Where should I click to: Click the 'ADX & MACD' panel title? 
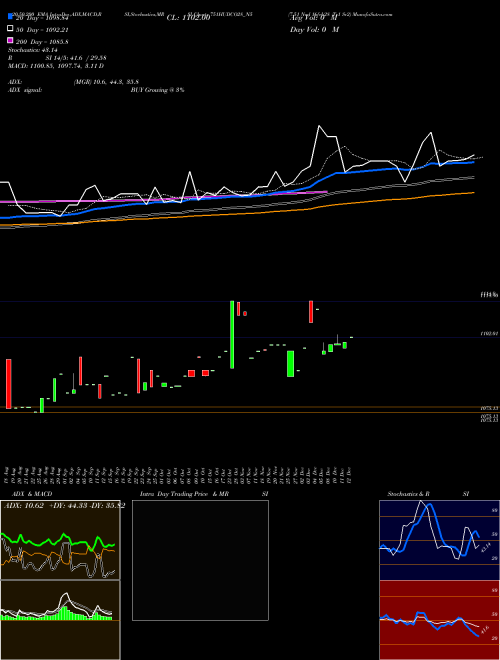tap(32, 494)
